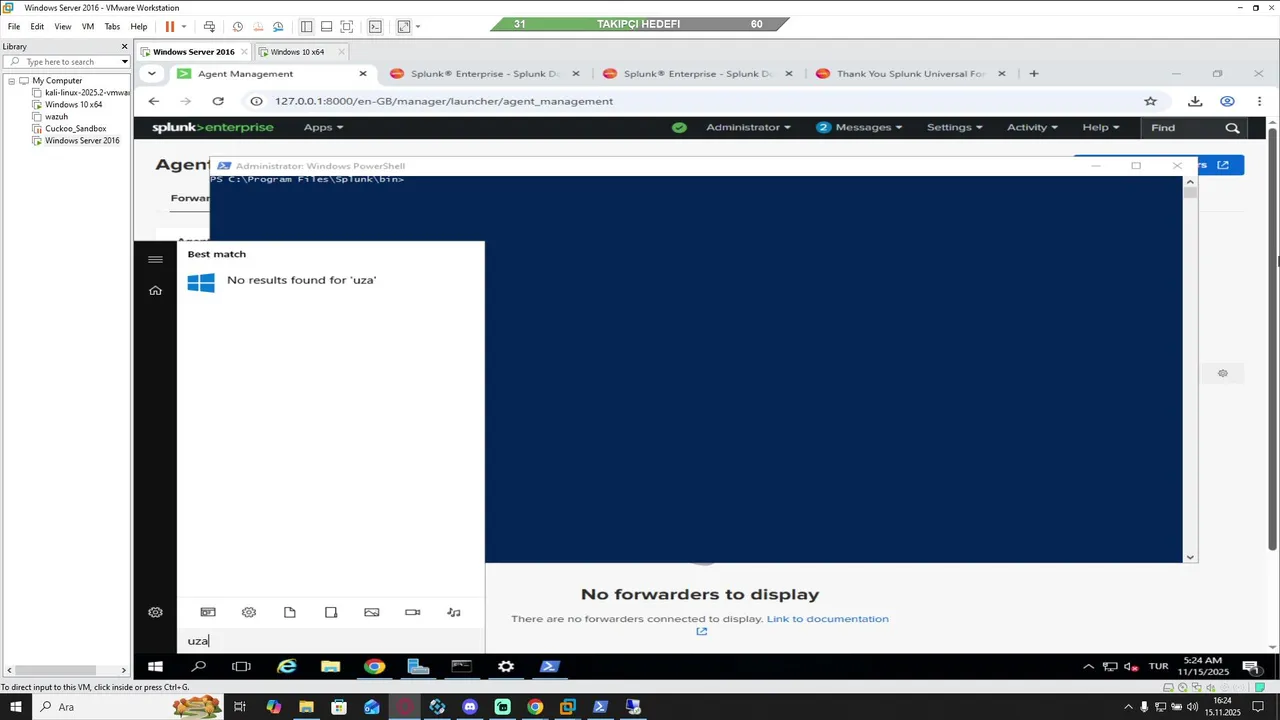Click the Splunk Find search box
Viewport: 1280px width, 720px height.
coord(1183,127)
